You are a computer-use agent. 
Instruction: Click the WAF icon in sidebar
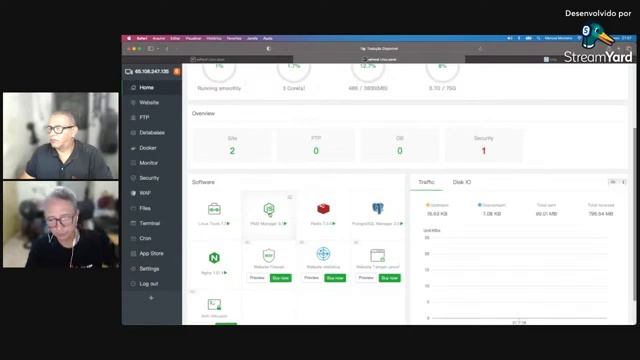coord(133,193)
